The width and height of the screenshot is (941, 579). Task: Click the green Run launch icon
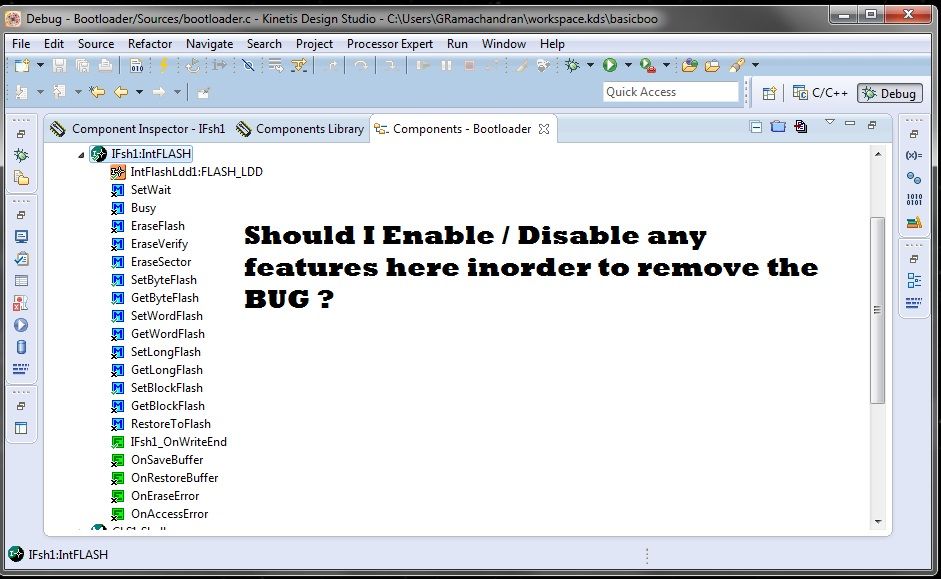[x=610, y=65]
